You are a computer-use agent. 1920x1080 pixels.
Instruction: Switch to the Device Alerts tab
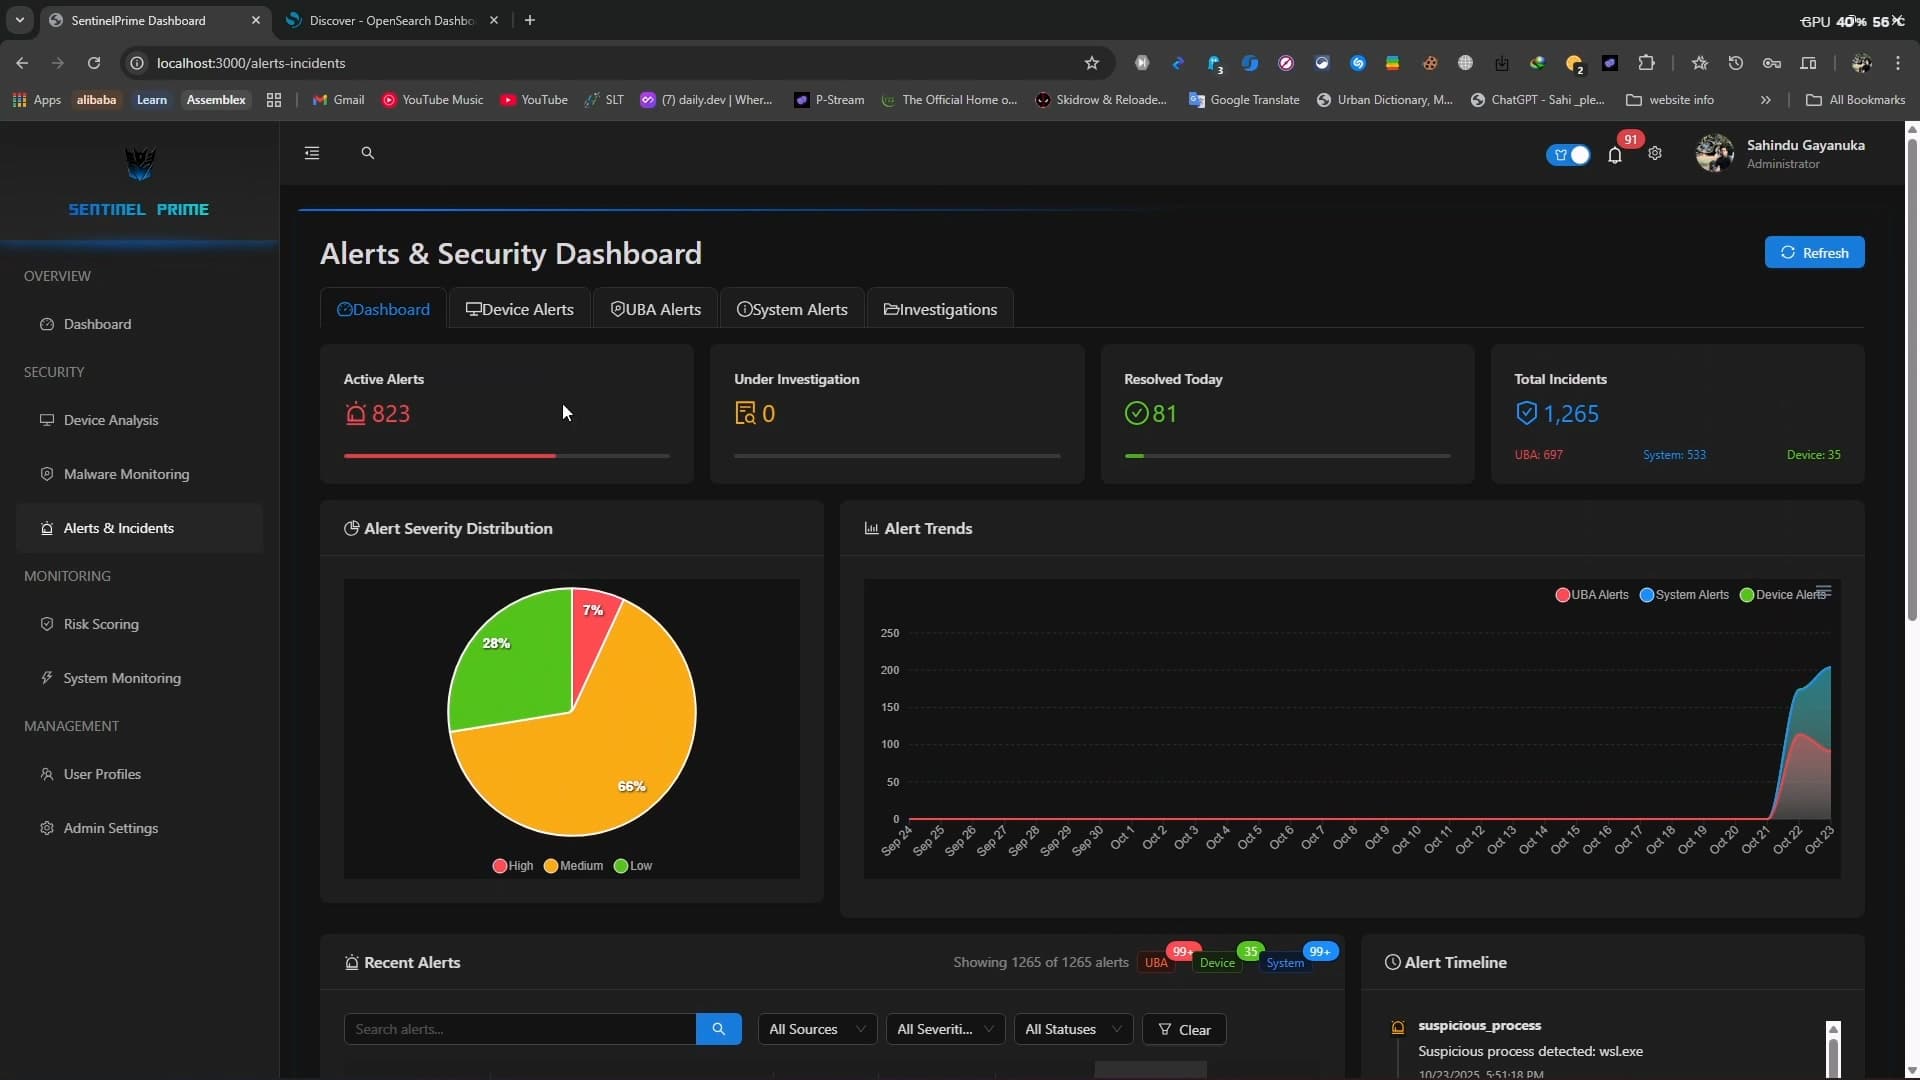click(x=520, y=309)
